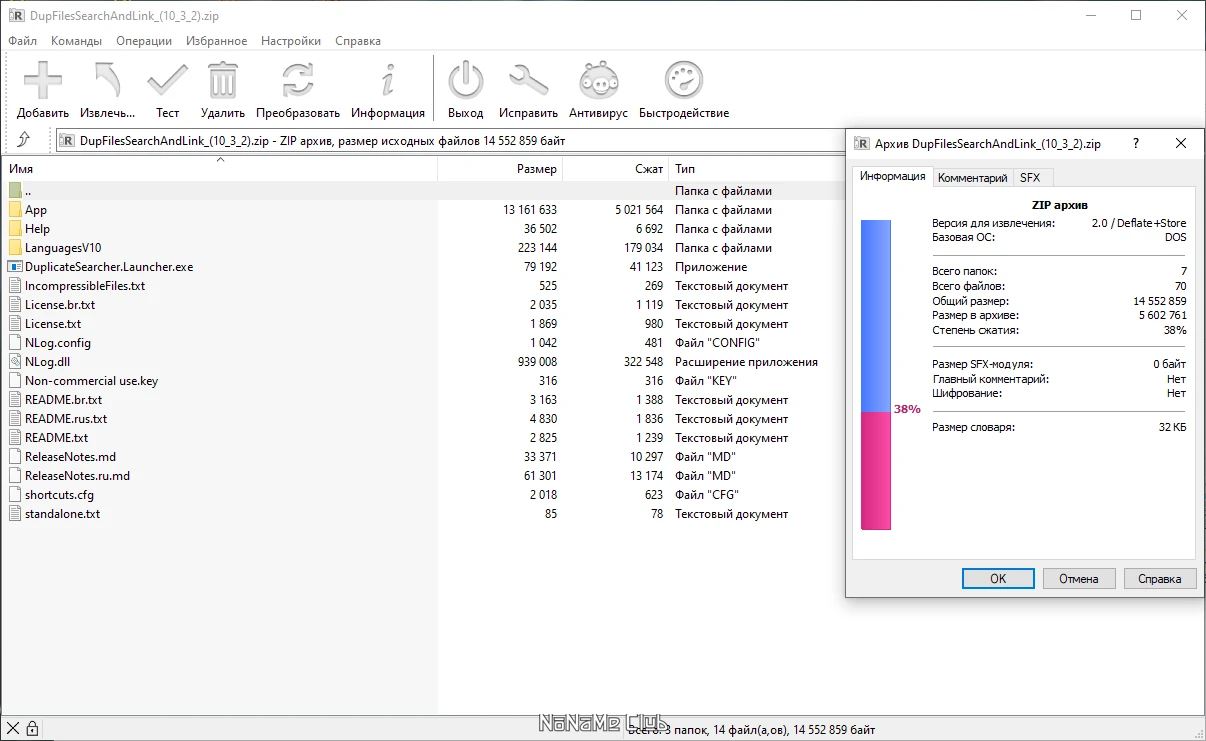Click the Информация toolbar icon

click(x=387, y=80)
